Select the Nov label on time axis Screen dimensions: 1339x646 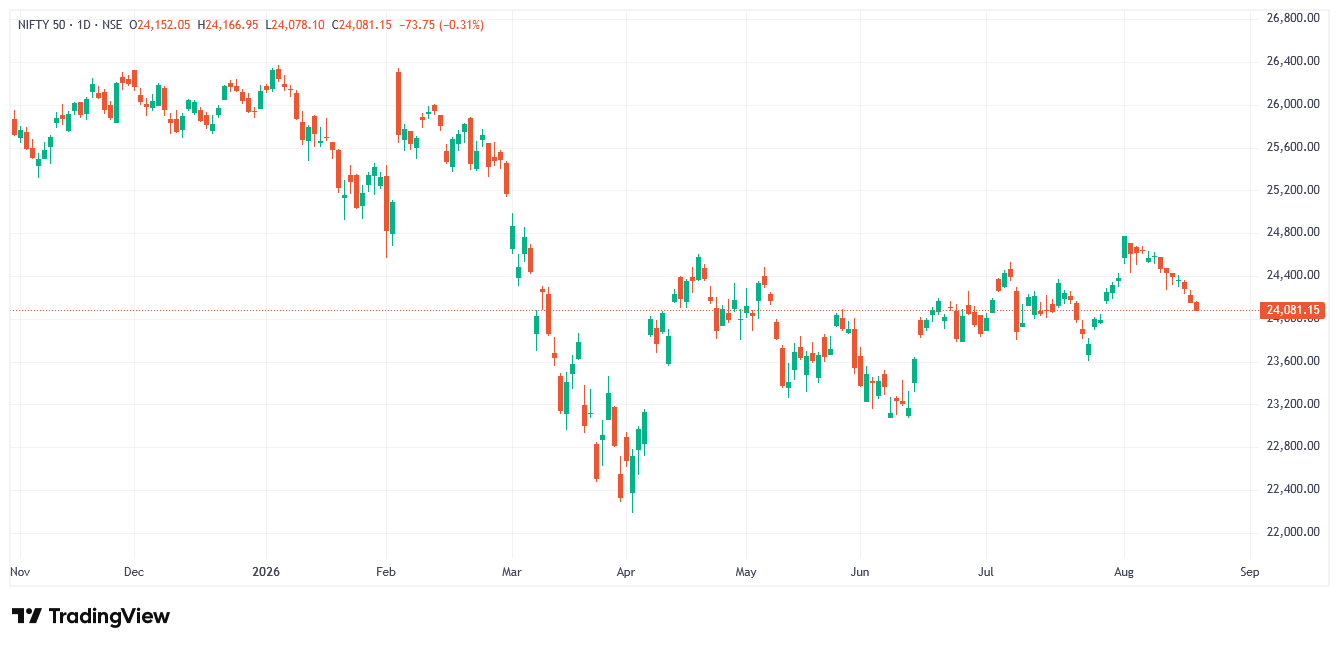click(20, 573)
